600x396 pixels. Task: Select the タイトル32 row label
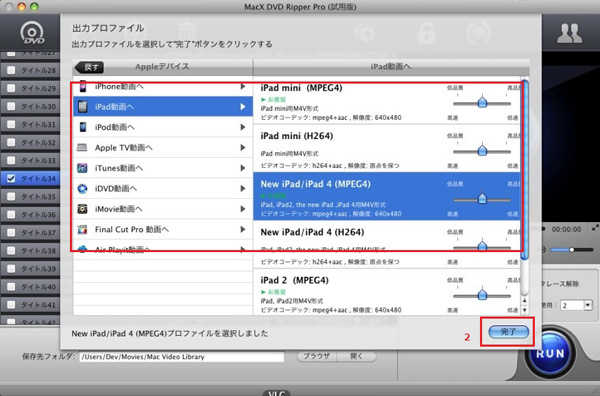point(38,142)
